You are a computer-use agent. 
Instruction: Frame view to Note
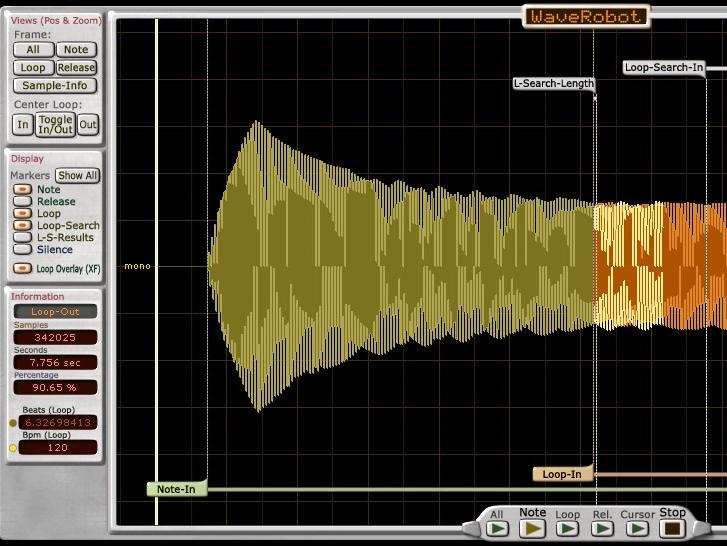point(76,50)
